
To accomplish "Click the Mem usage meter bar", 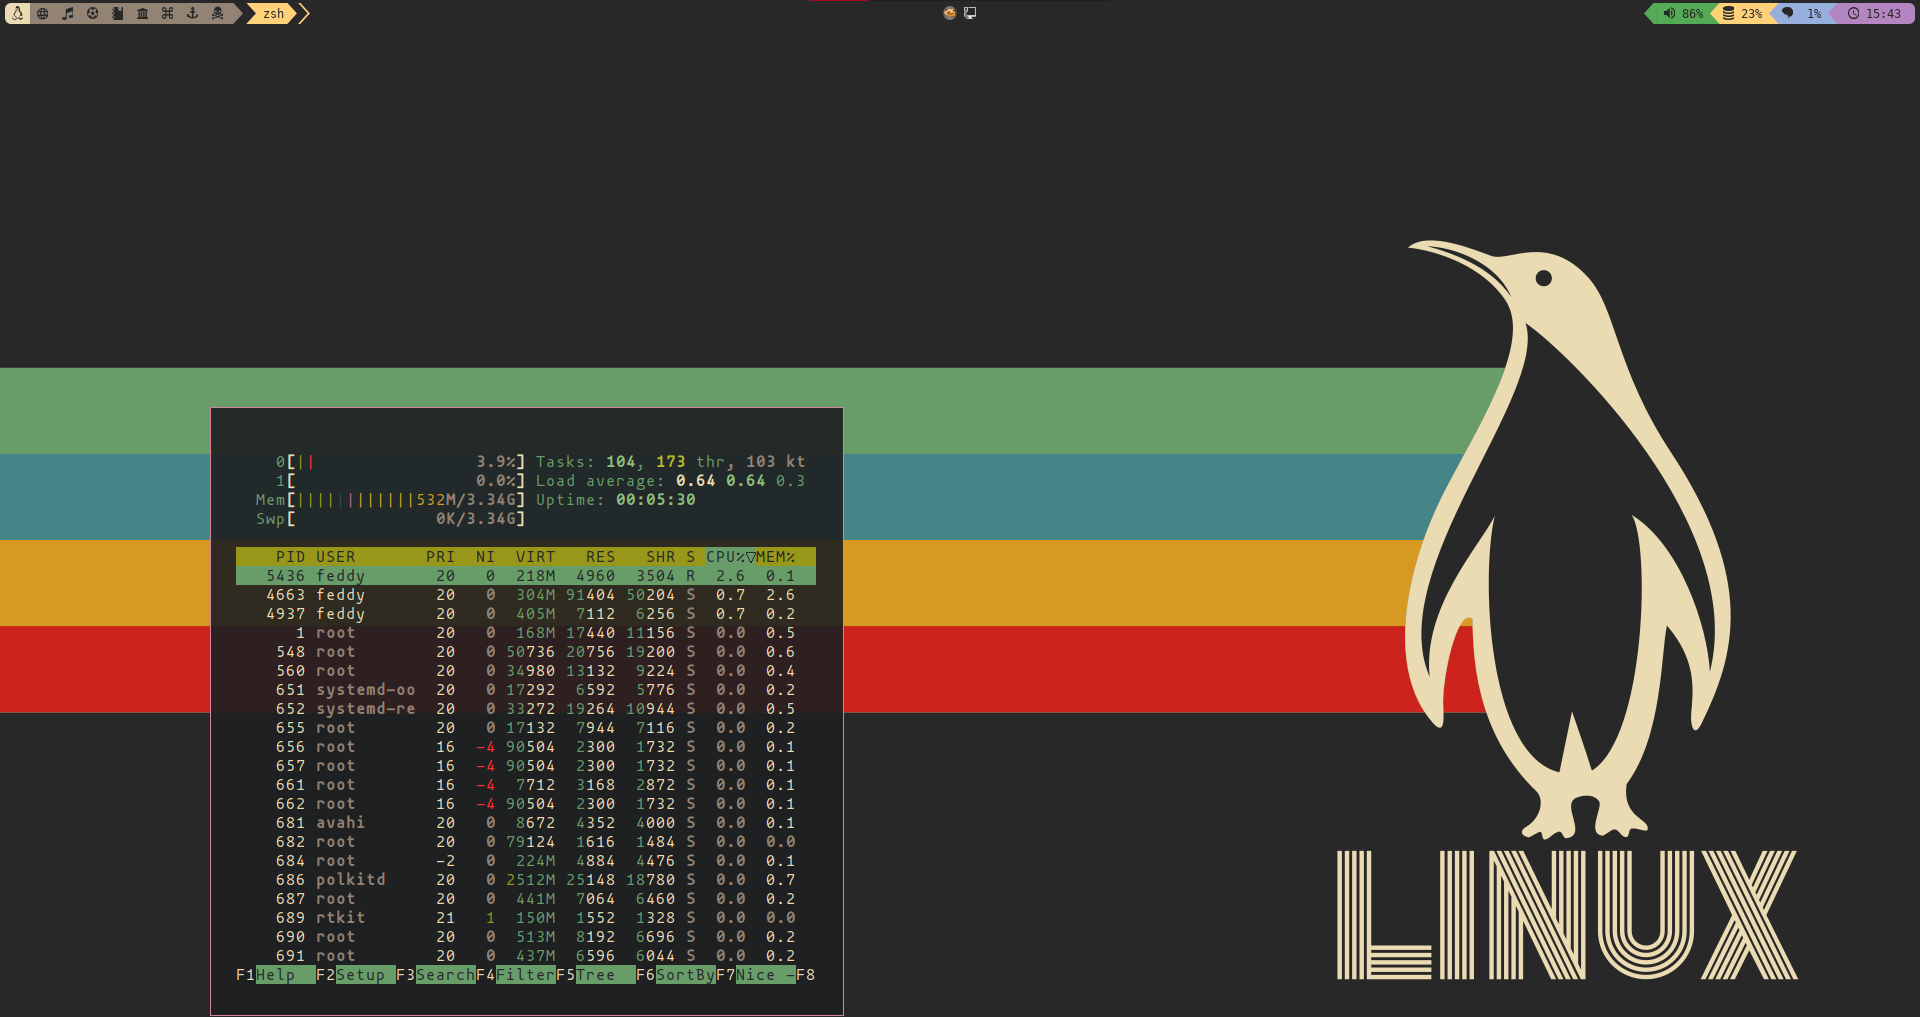I will [x=391, y=500].
